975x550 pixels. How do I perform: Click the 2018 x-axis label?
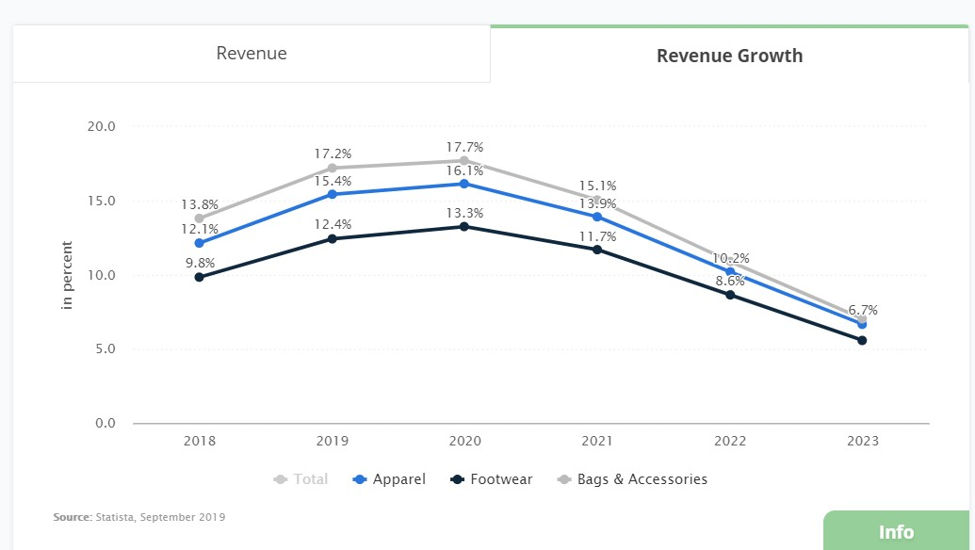tap(199, 441)
